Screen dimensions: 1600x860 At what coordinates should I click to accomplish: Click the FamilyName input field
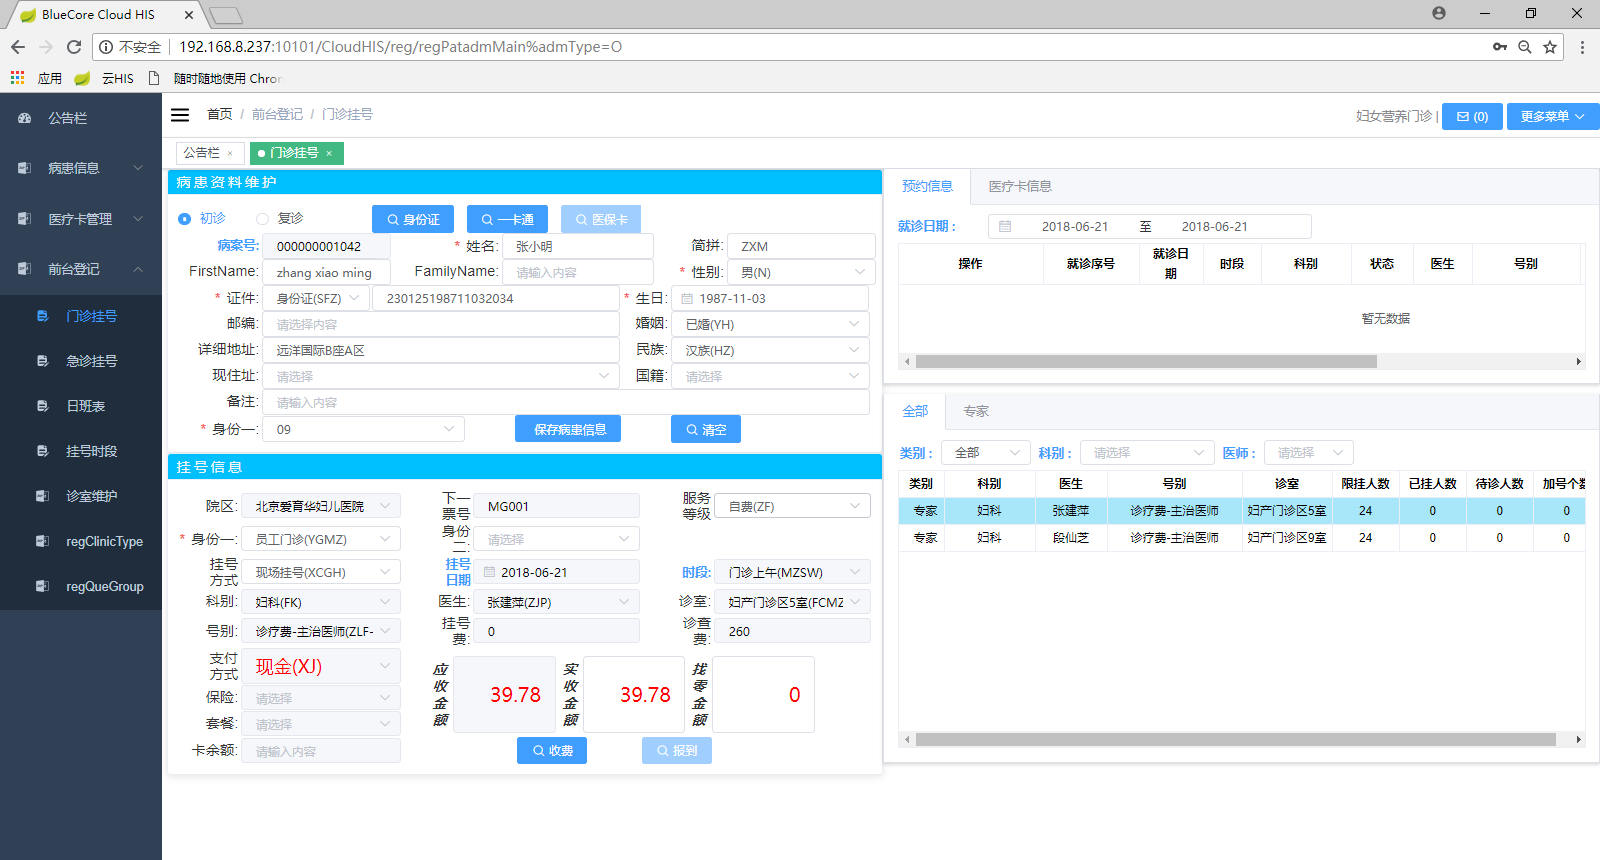[x=577, y=272]
